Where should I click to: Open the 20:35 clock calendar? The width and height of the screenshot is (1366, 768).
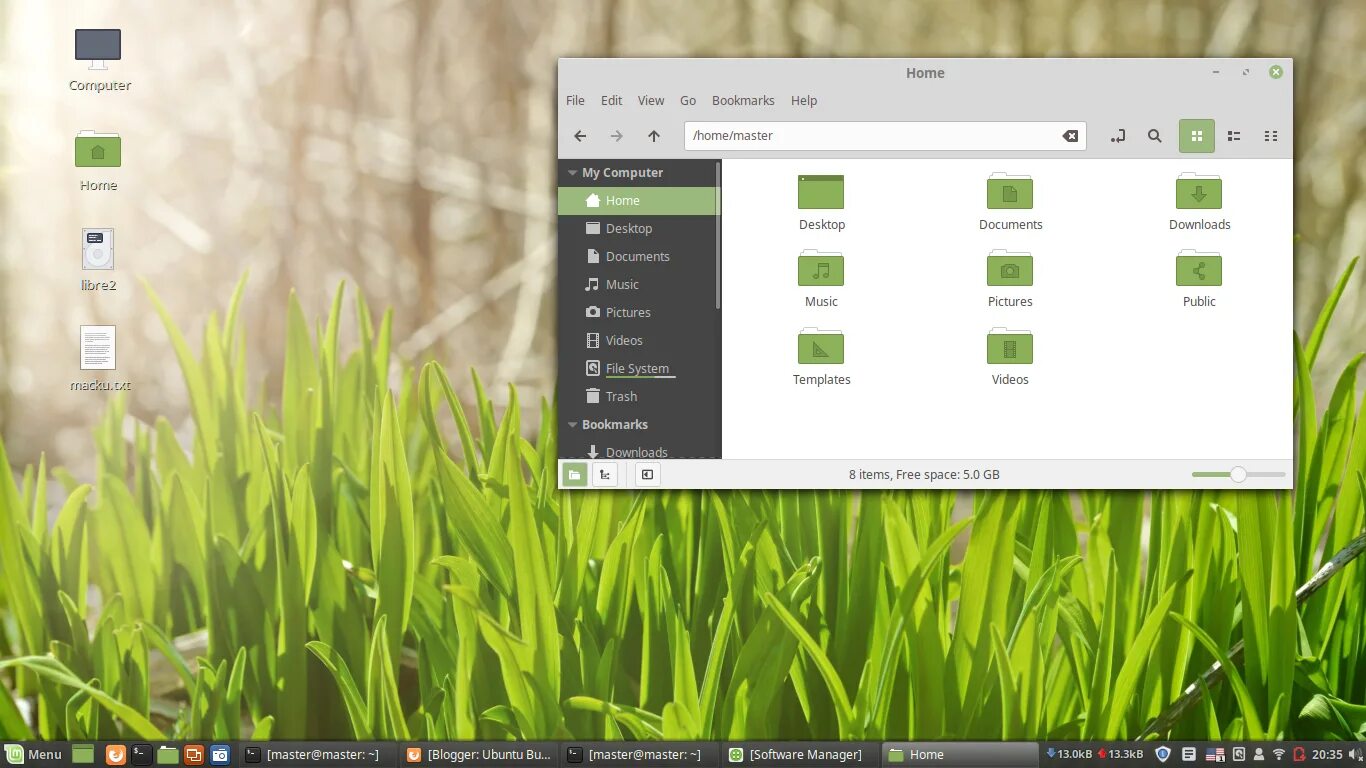point(1327,754)
